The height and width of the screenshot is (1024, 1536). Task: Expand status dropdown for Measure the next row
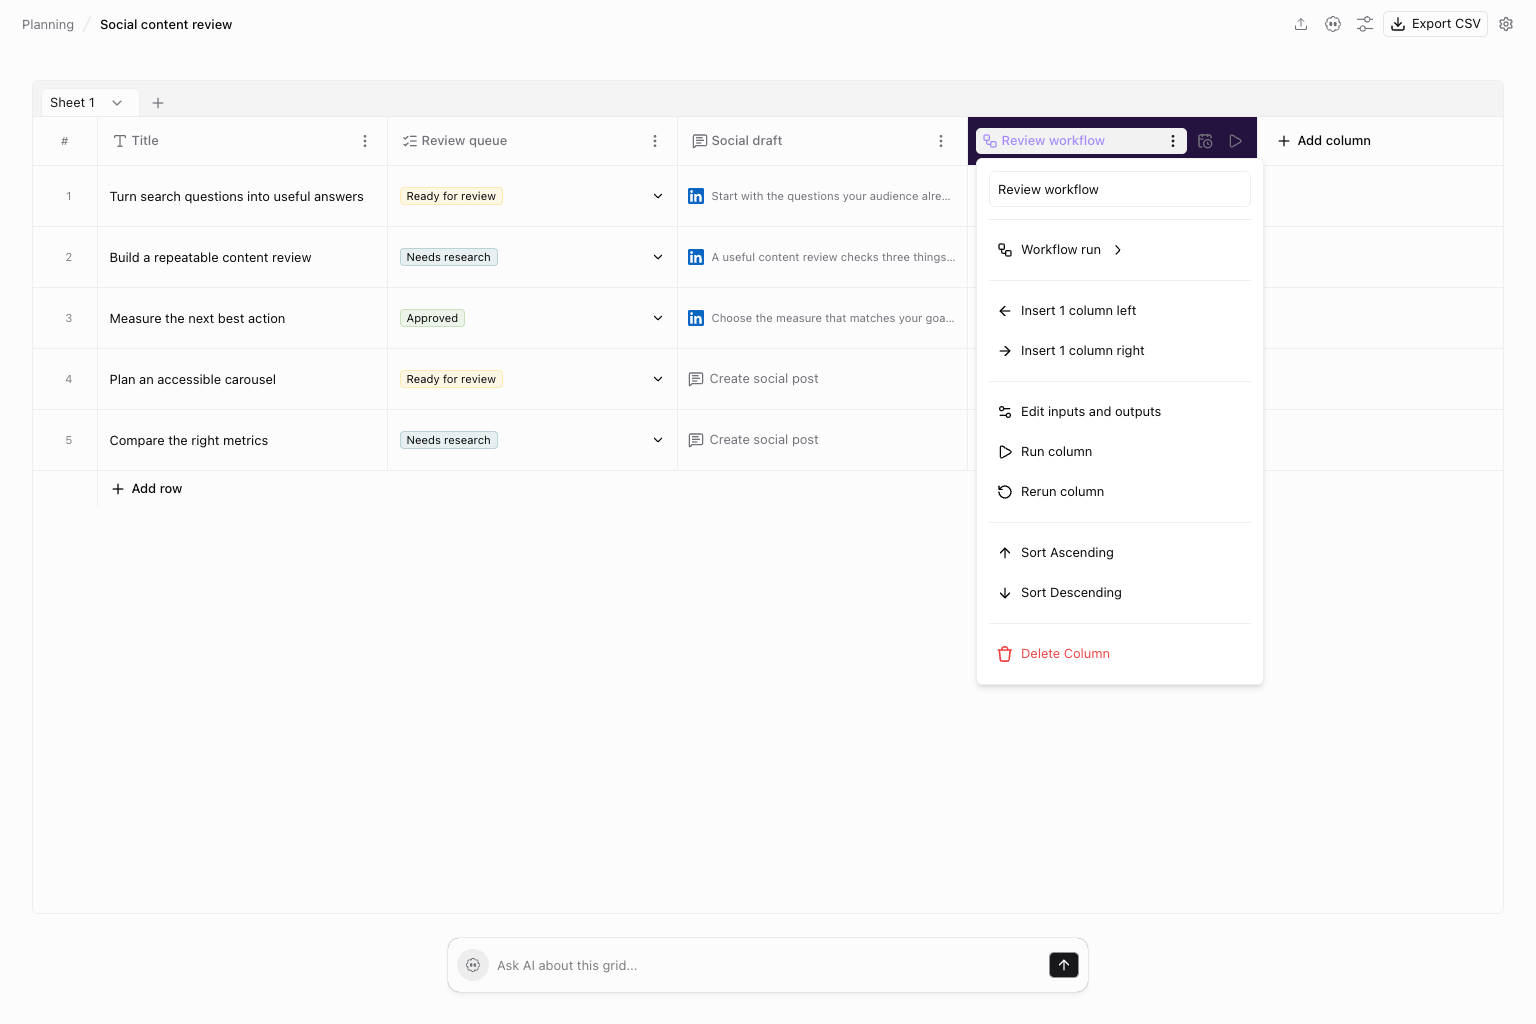click(x=658, y=318)
